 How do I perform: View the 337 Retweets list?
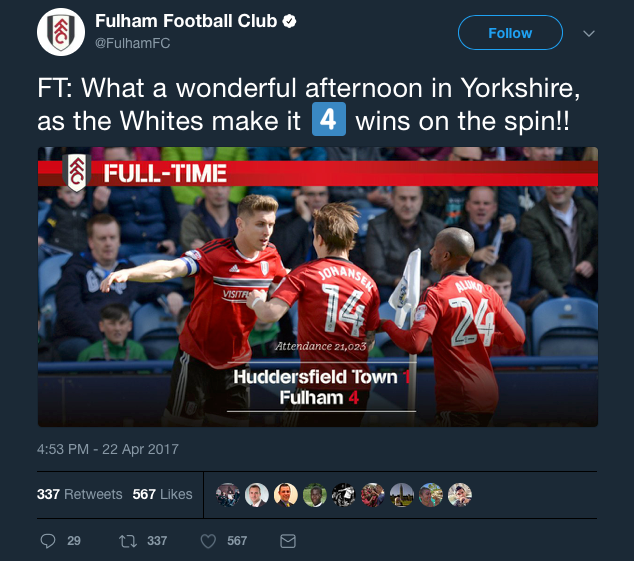[x=80, y=494]
